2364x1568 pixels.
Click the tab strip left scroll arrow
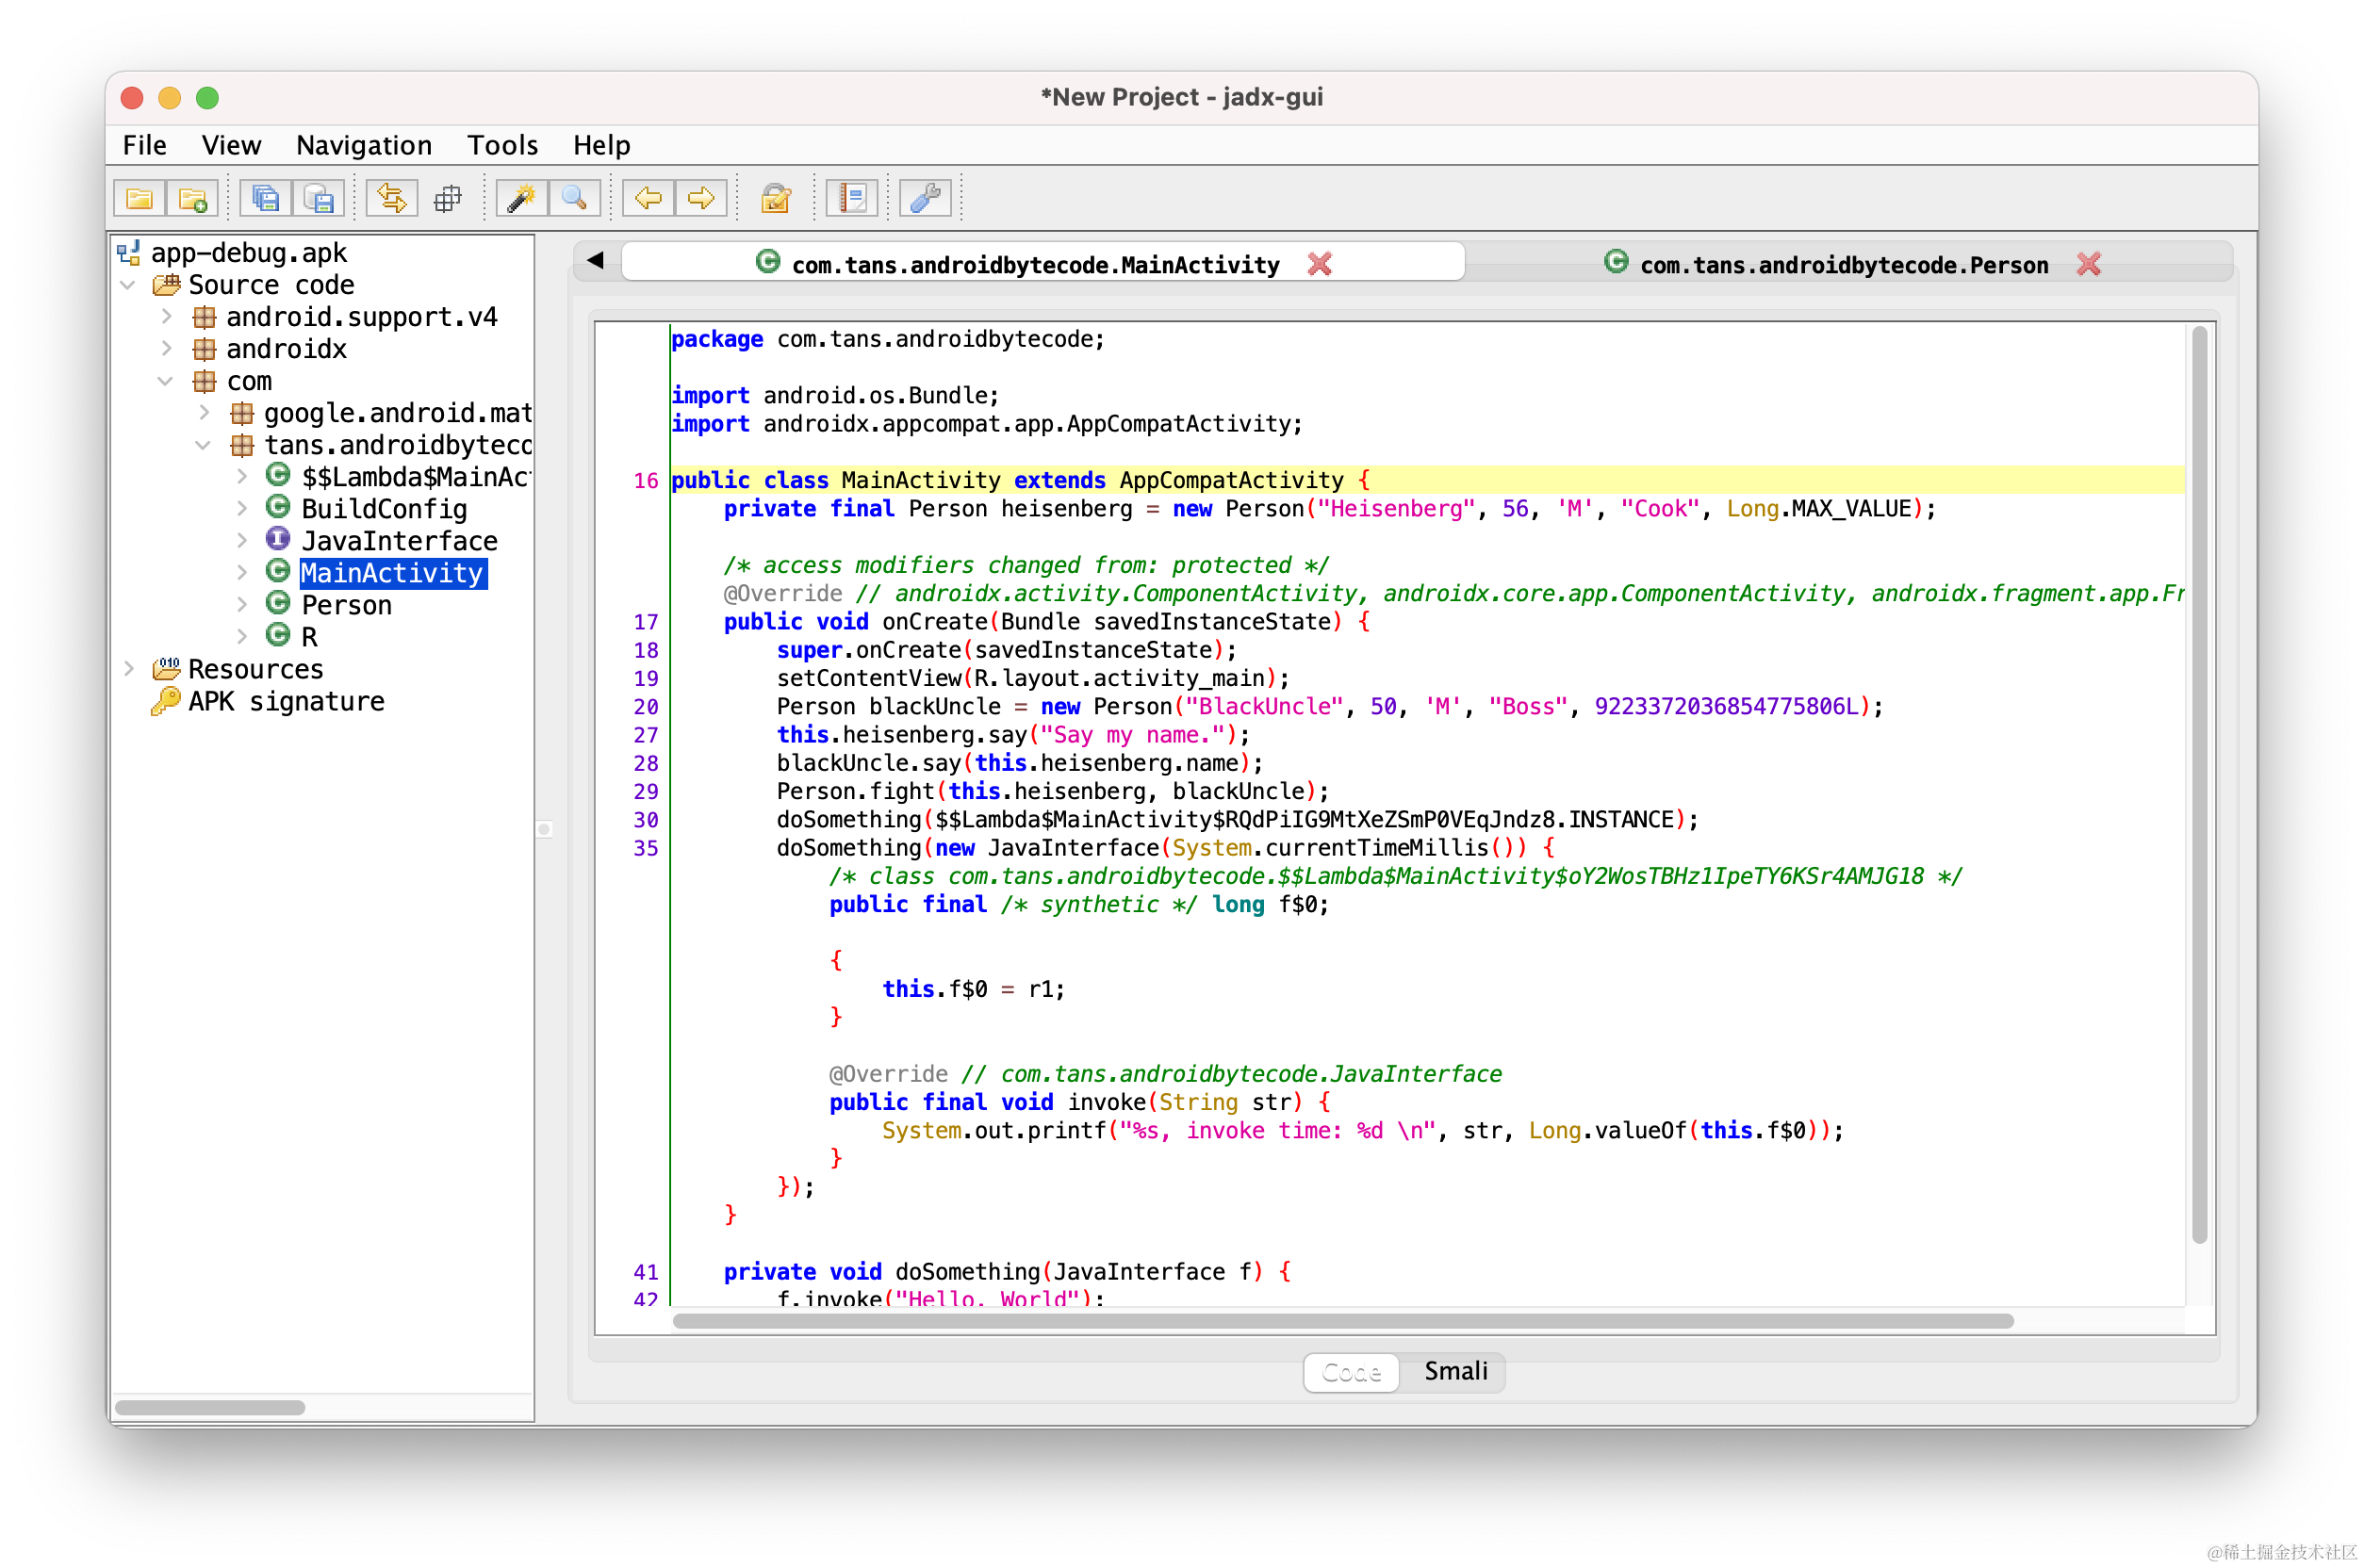[x=596, y=261]
